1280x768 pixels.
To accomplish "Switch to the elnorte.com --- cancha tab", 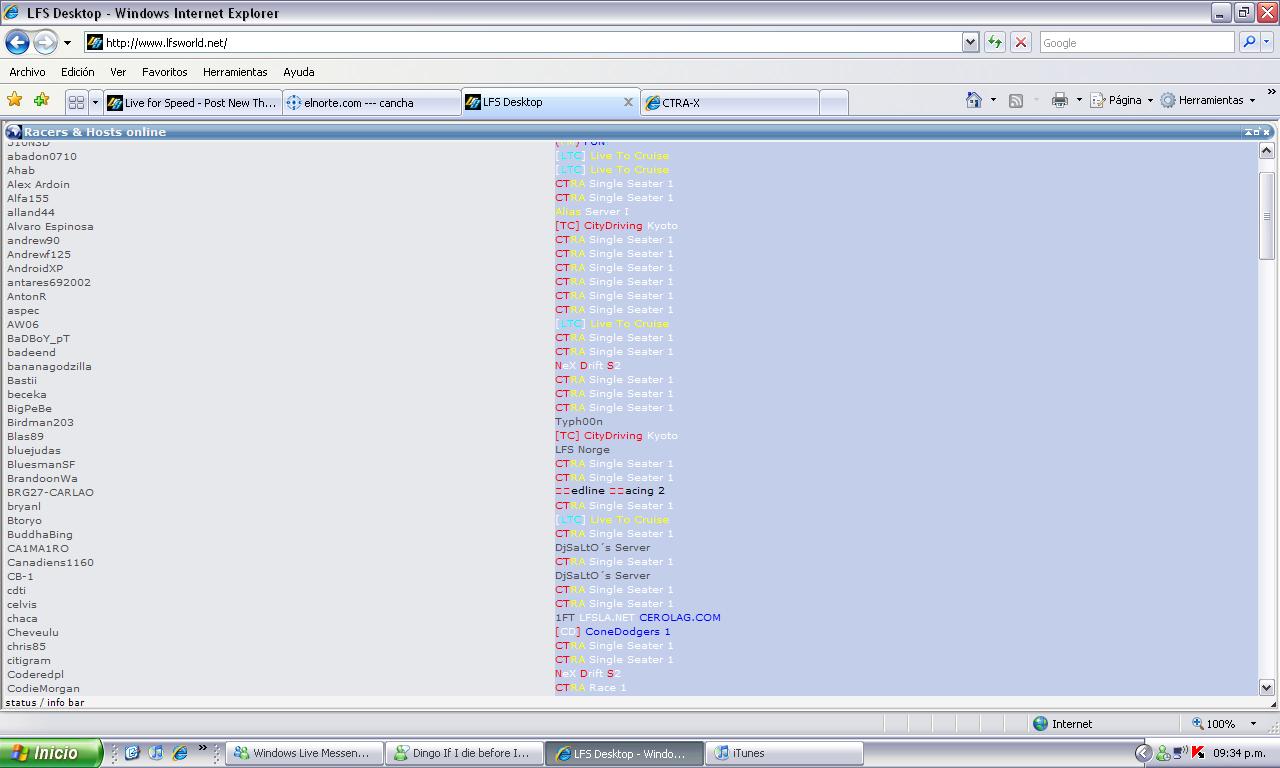I will coord(371,102).
